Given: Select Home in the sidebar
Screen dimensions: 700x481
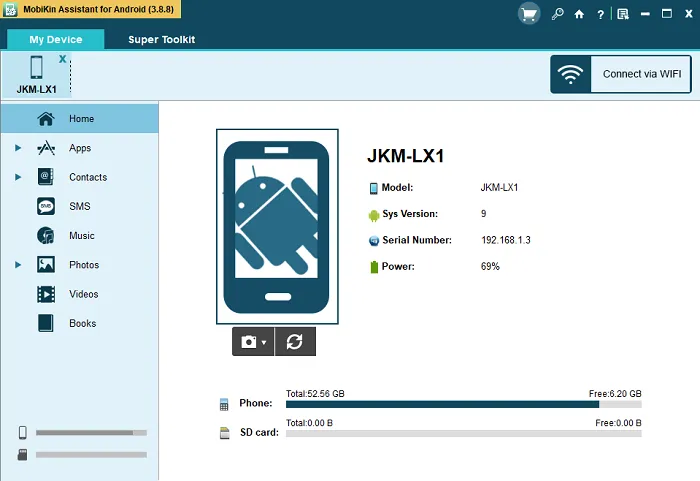Looking at the screenshot, I should (x=79, y=118).
